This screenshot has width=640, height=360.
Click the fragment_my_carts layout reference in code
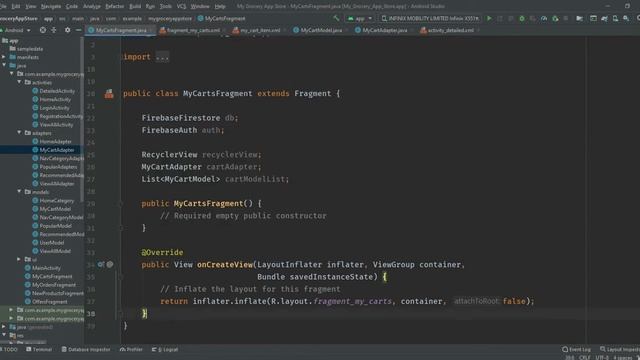click(x=352, y=301)
